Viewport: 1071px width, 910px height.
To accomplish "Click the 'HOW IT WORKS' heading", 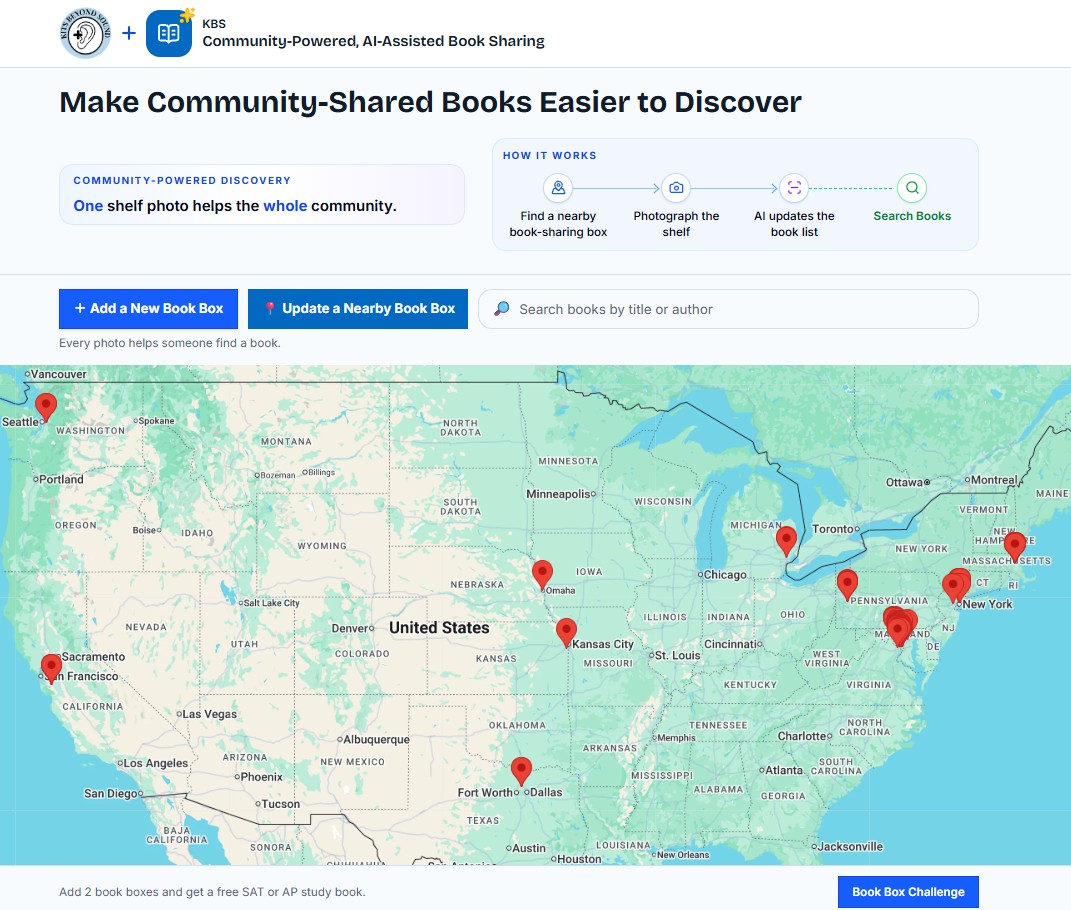I will click(x=550, y=156).
